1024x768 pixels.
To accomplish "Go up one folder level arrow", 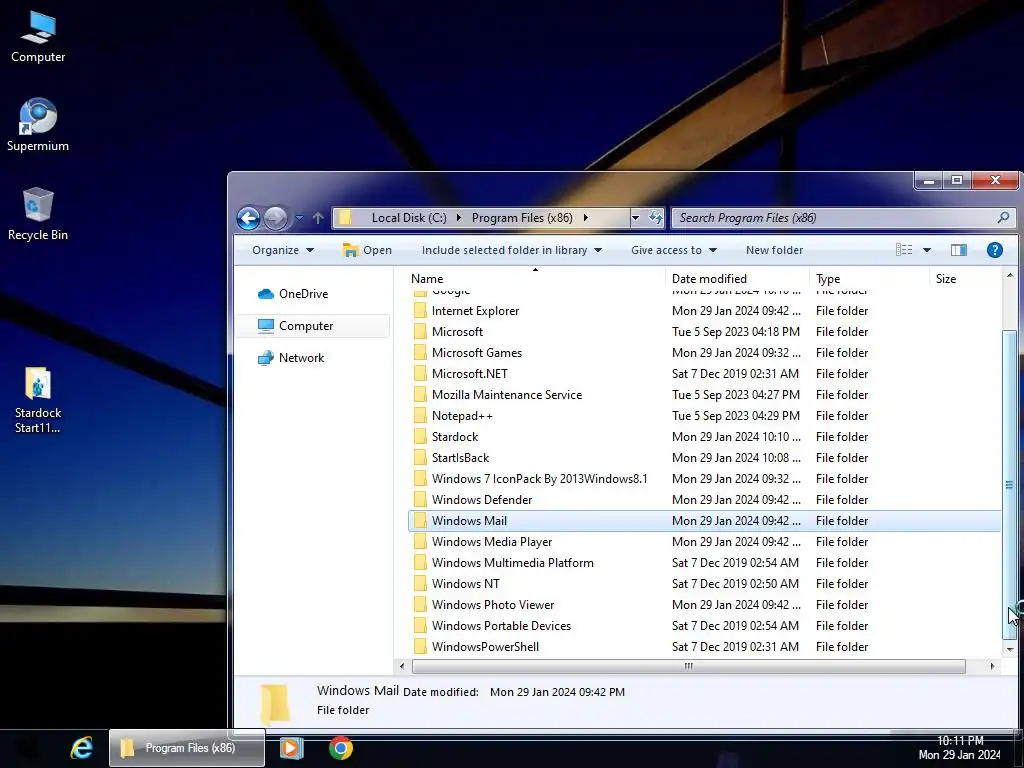I will pos(318,218).
